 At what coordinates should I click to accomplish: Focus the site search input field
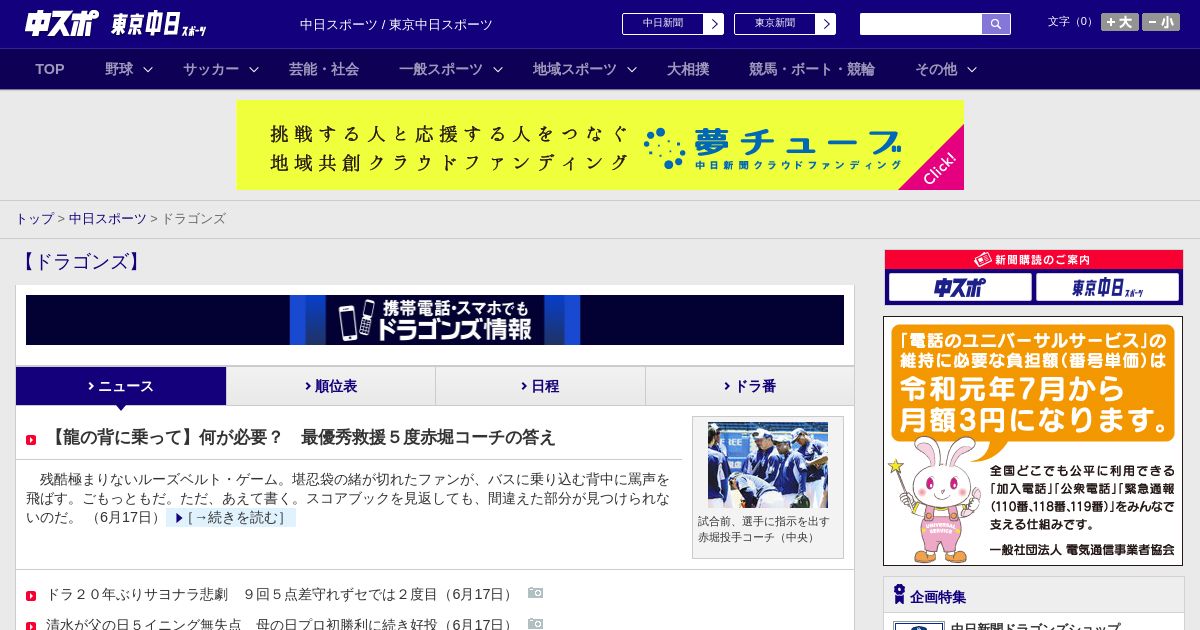(x=921, y=24)
